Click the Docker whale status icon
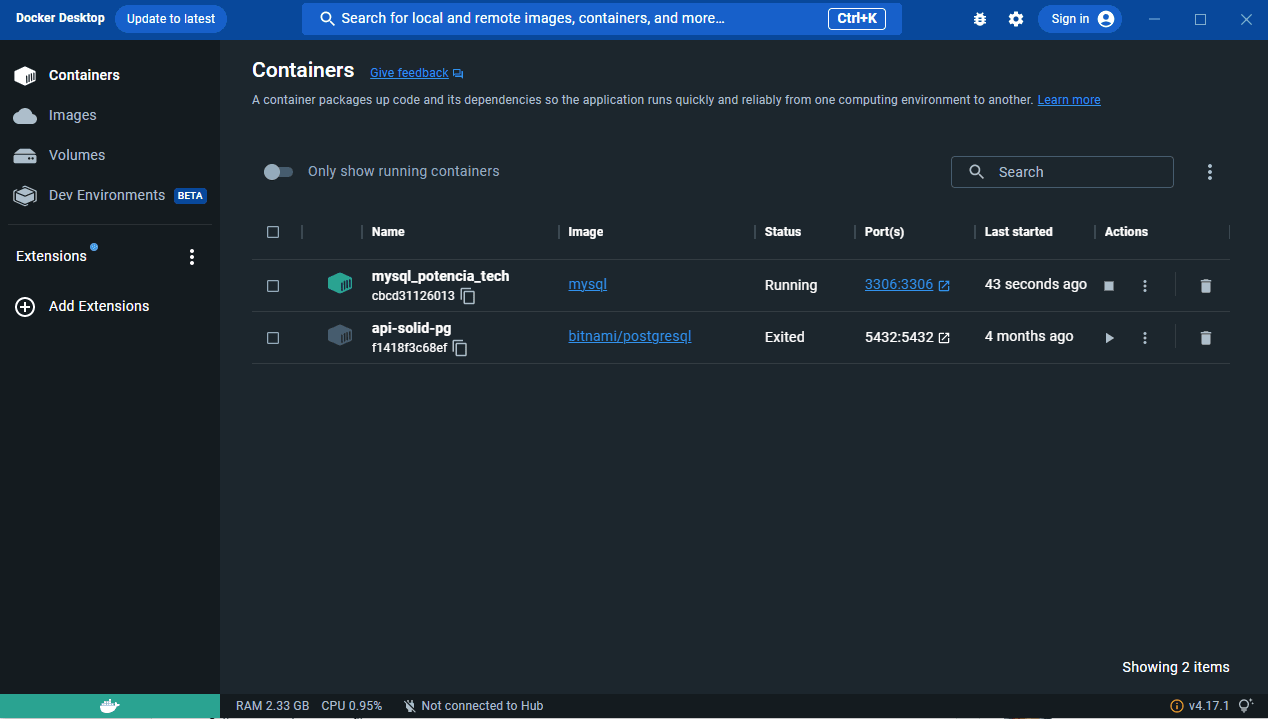 [110, 706]
